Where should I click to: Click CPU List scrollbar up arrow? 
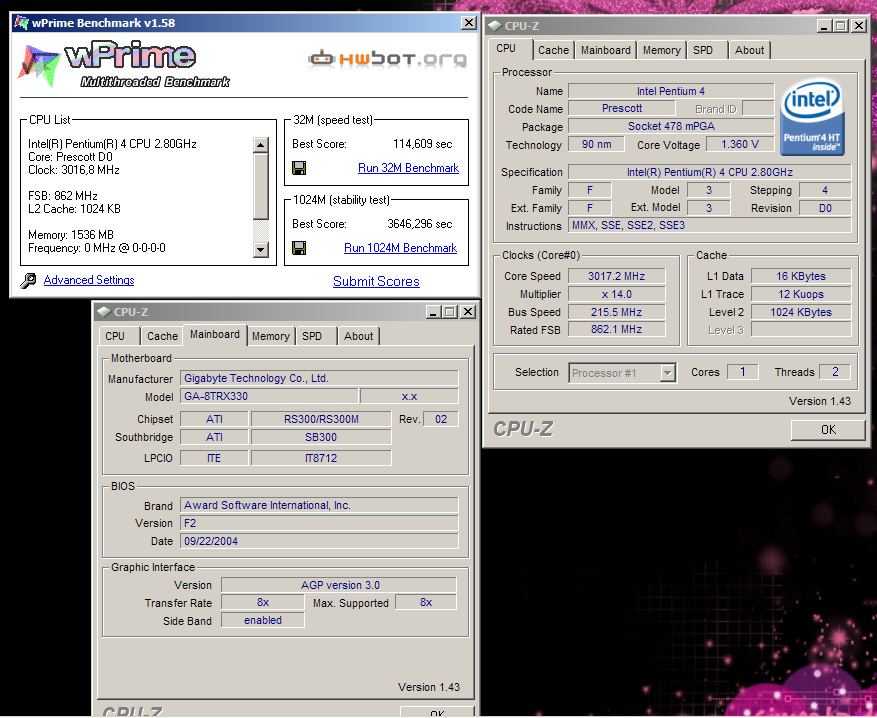click(x=261, y=145)
